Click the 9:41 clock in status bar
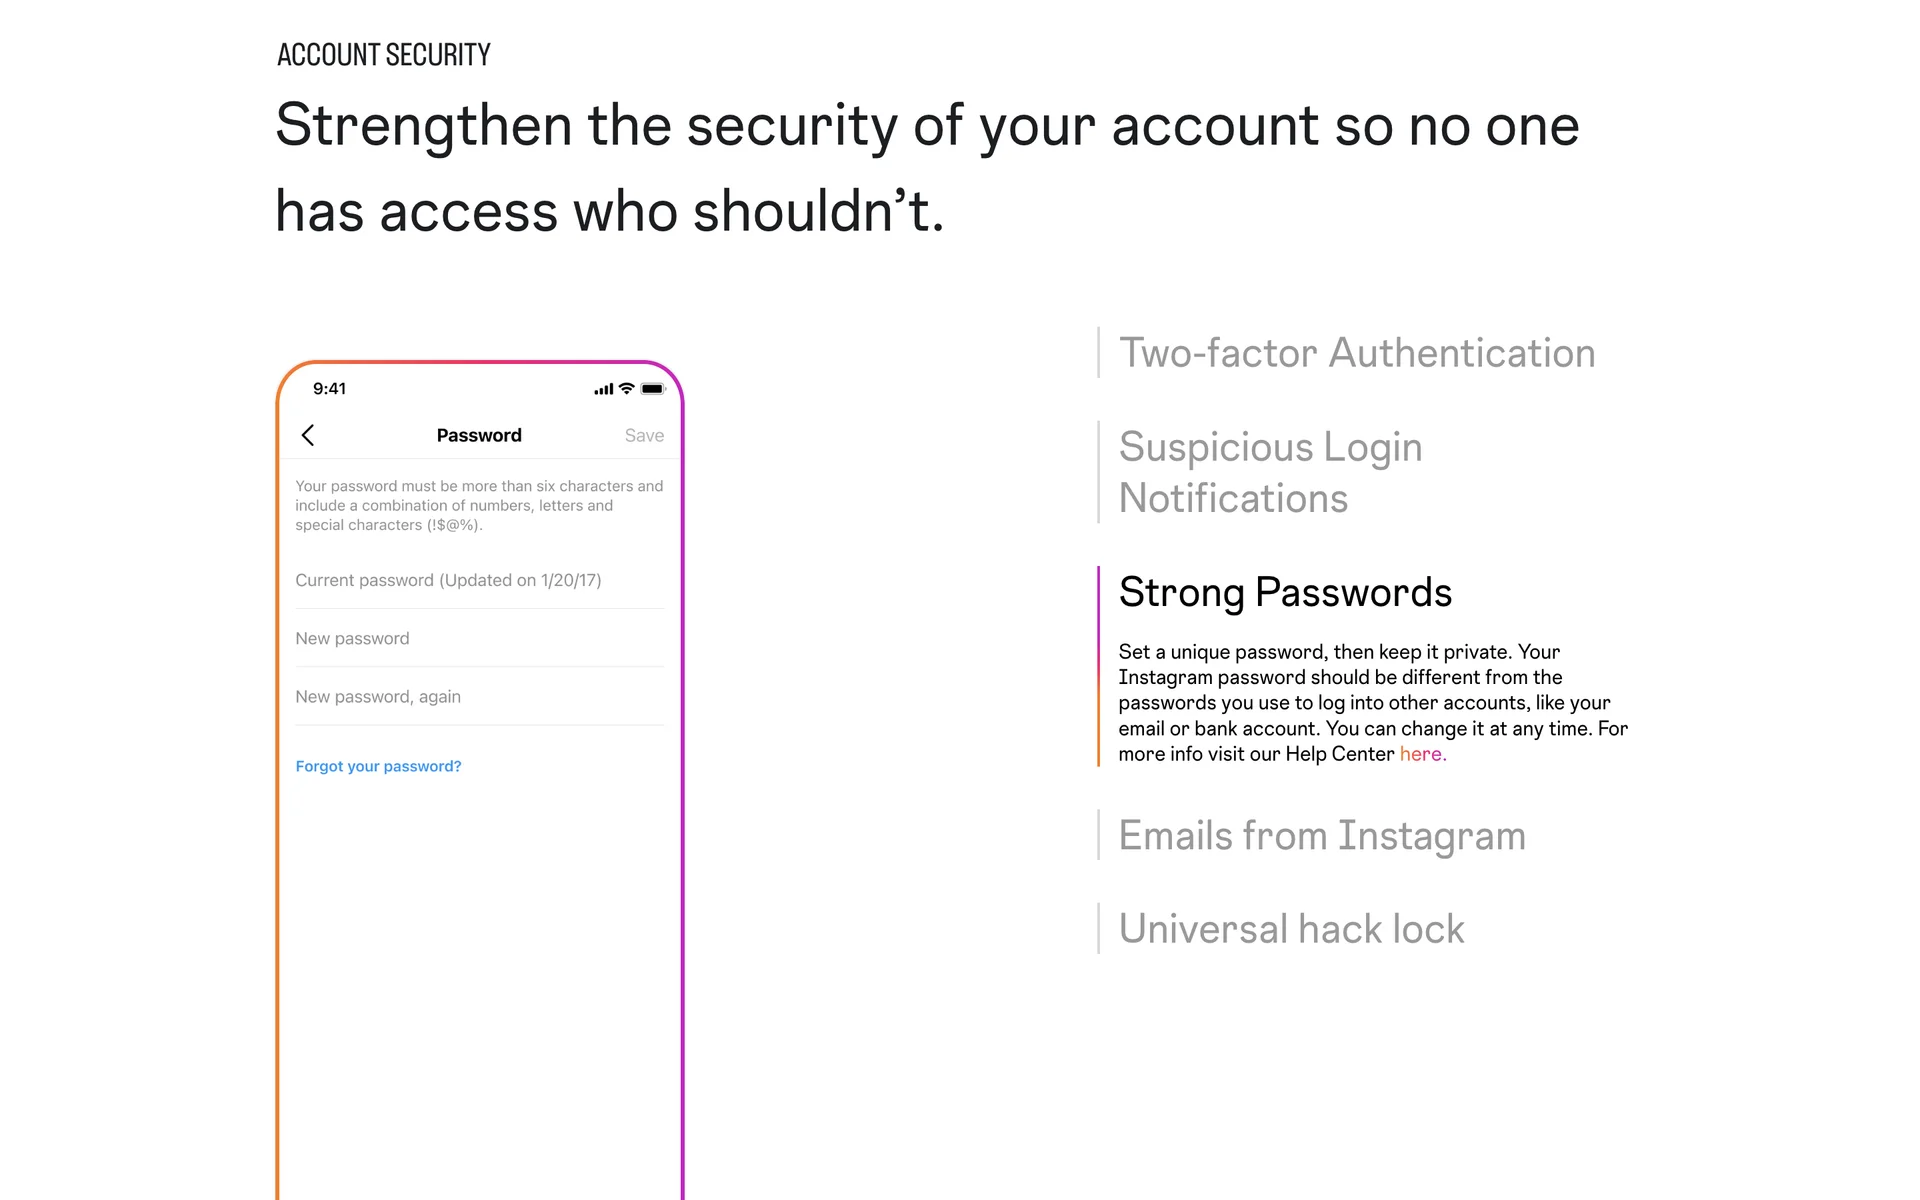 coord(329,389)
